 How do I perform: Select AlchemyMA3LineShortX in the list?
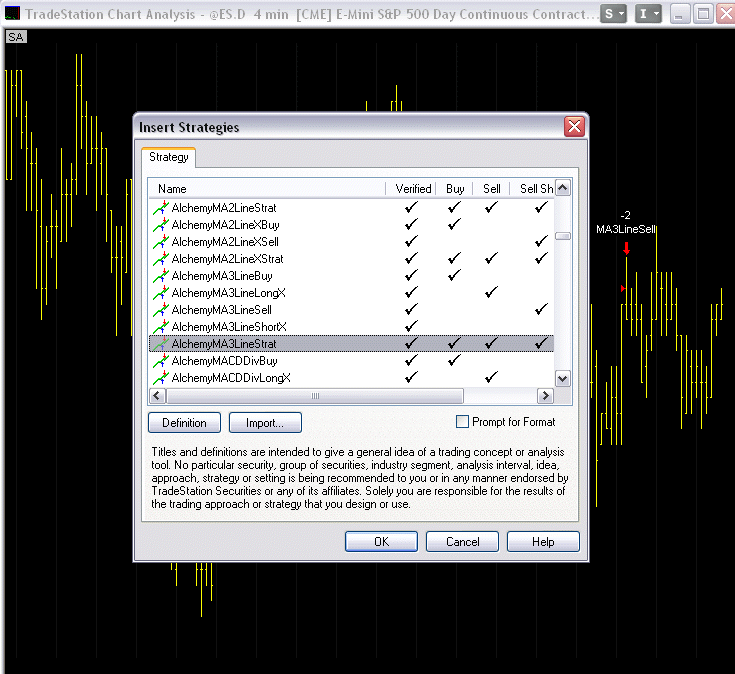pos(229,327)
